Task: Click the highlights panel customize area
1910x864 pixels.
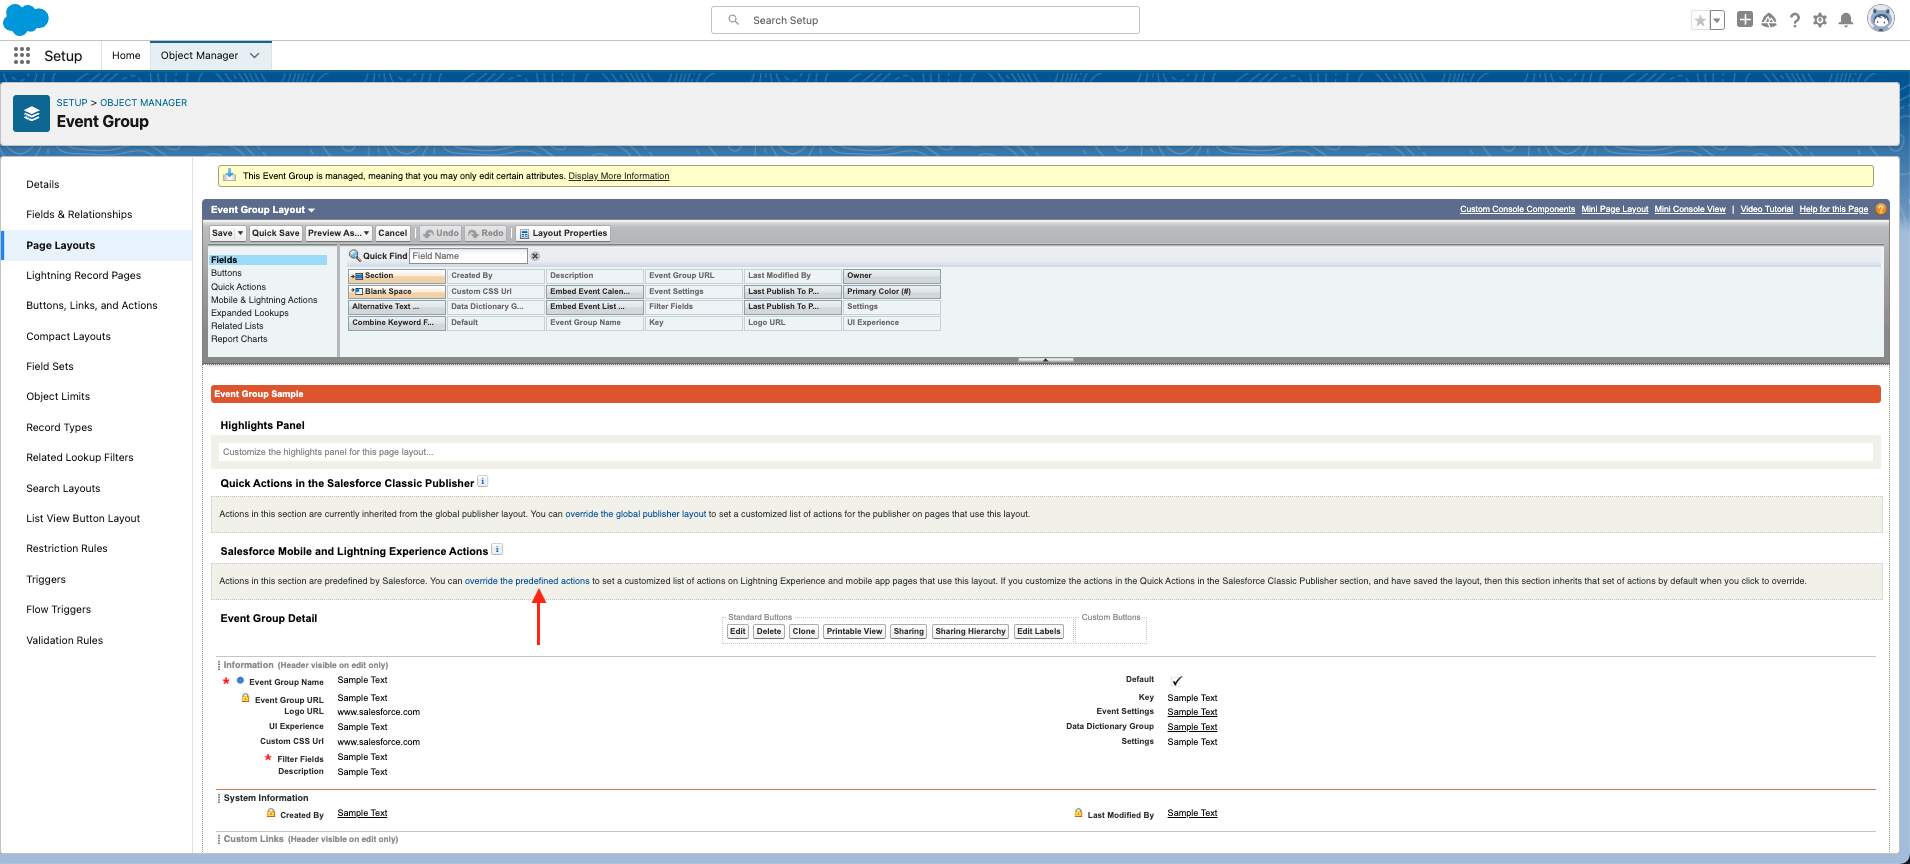Action: click(x=1046, y=452)
